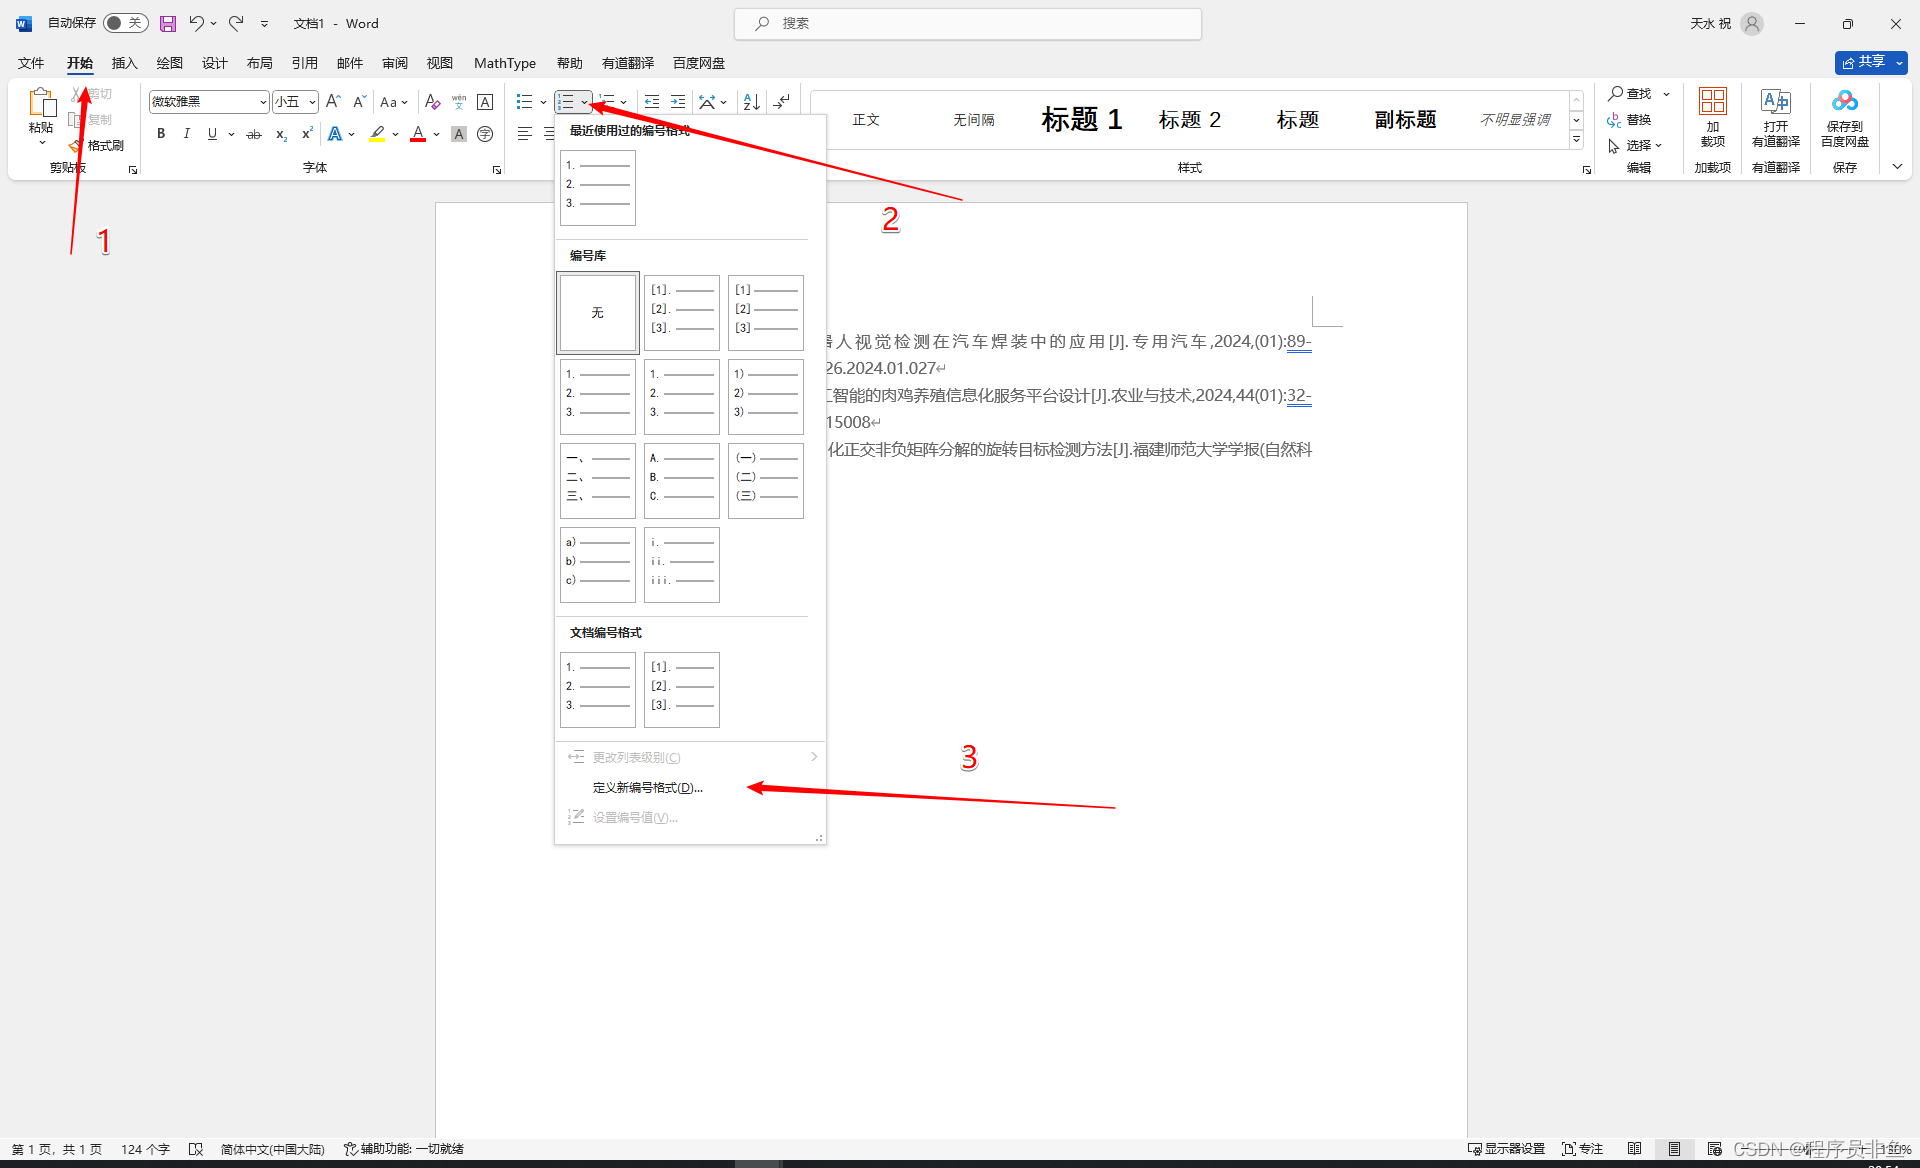Click the save icon in title bar

coord(168,23)
